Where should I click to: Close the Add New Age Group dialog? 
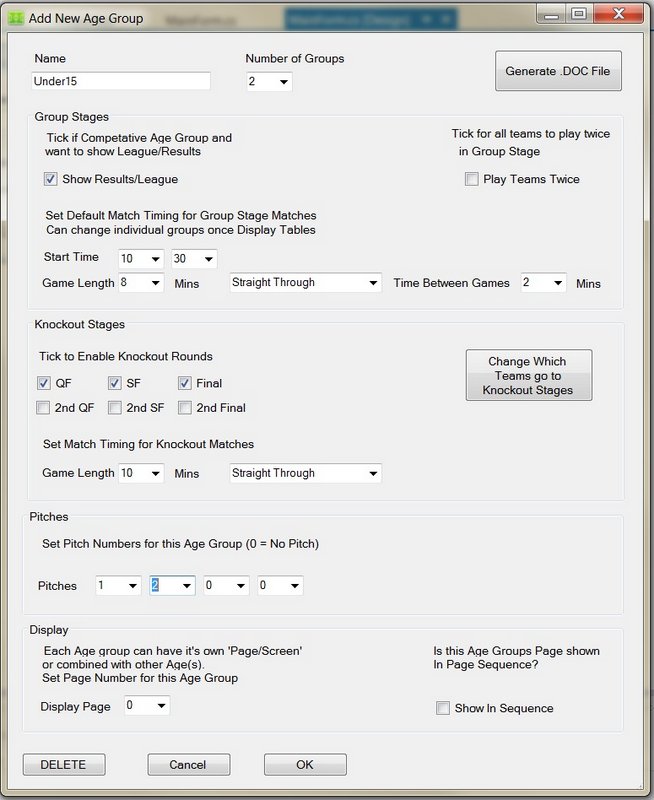point(618,14)
